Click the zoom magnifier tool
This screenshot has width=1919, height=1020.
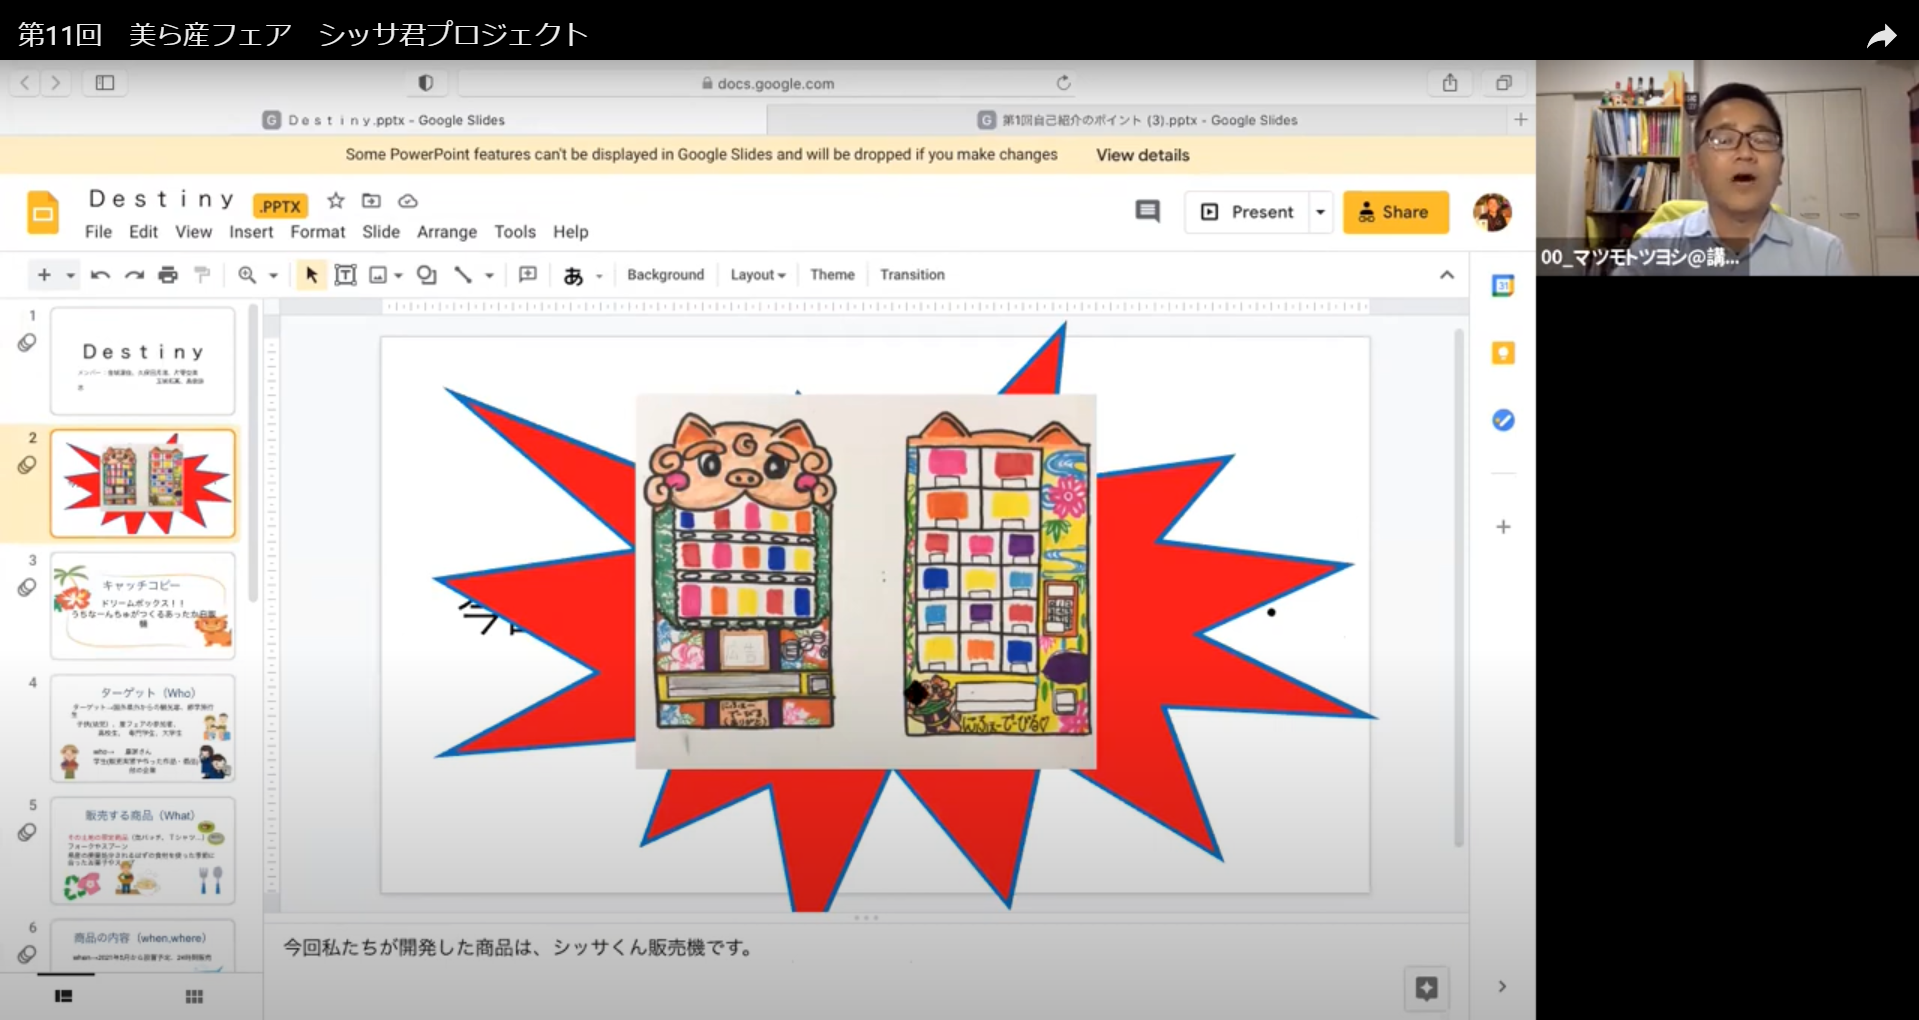pyautogui.click(x=247, y=275)
